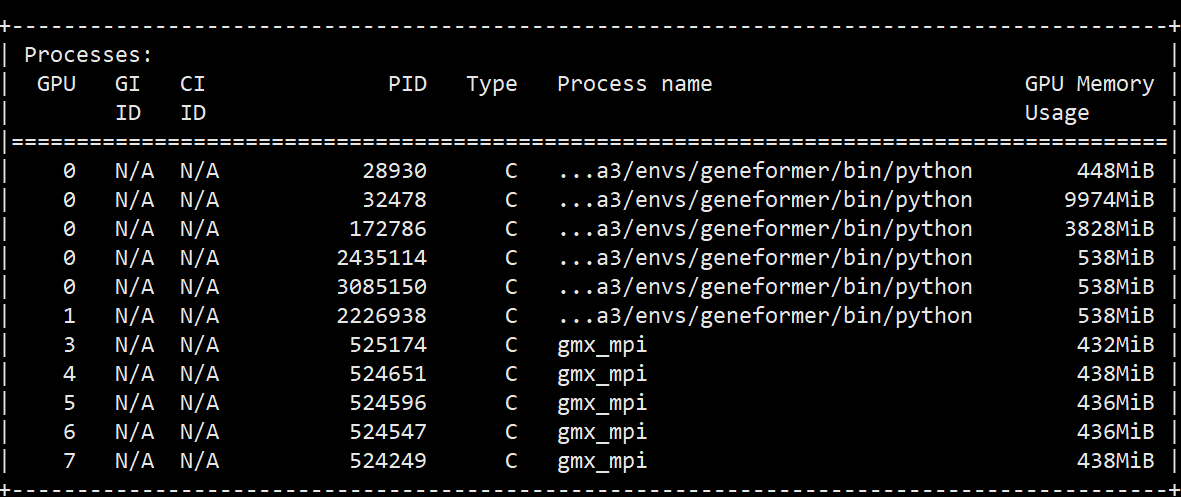1181x497 pixels.
Task: Click PID 3085150 in the list
Action: tap(381, 287)
